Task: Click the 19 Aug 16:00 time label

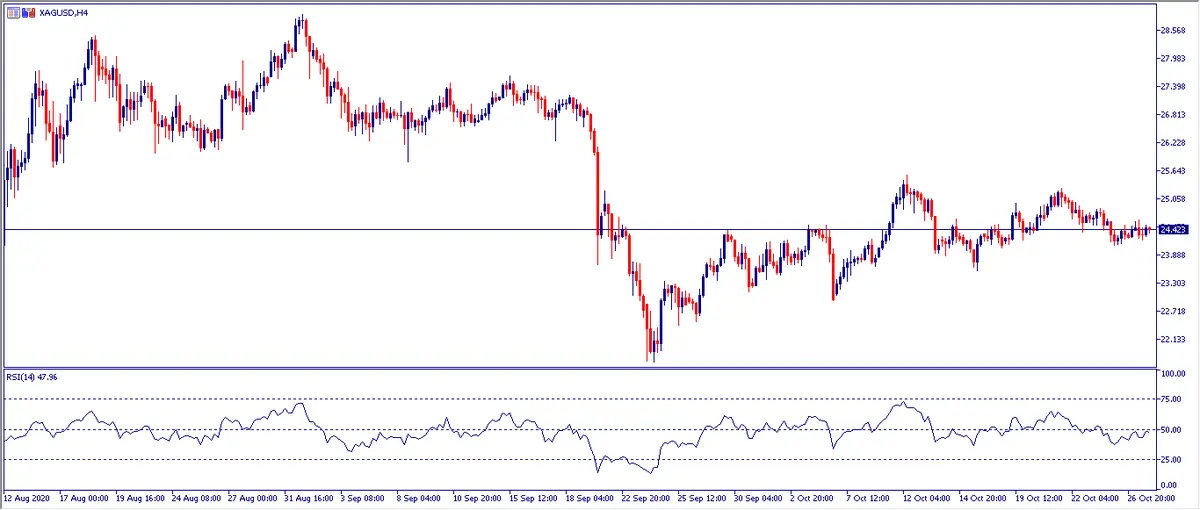Action: tap(138, 497)
